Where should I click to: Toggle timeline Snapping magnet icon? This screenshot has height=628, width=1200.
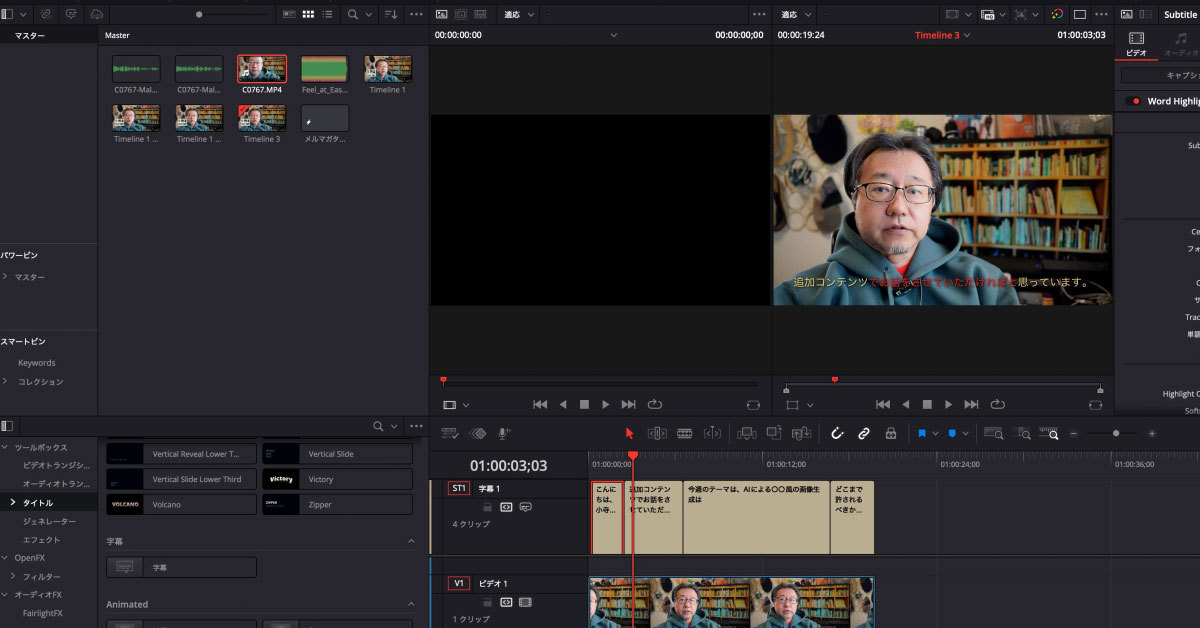pos(837,433)
